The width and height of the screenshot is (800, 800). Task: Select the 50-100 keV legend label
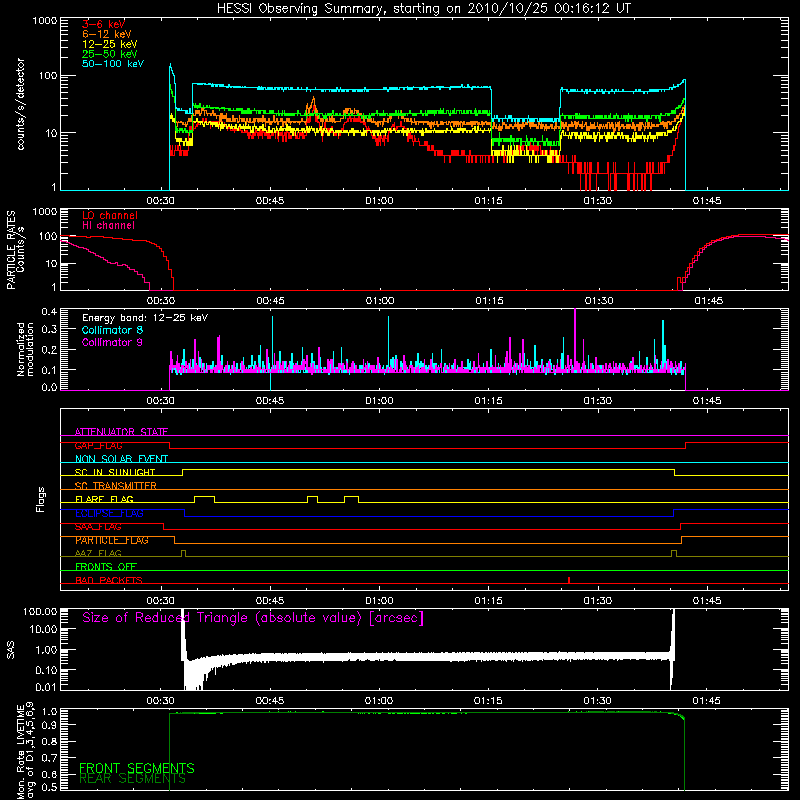tap(113, 64)
